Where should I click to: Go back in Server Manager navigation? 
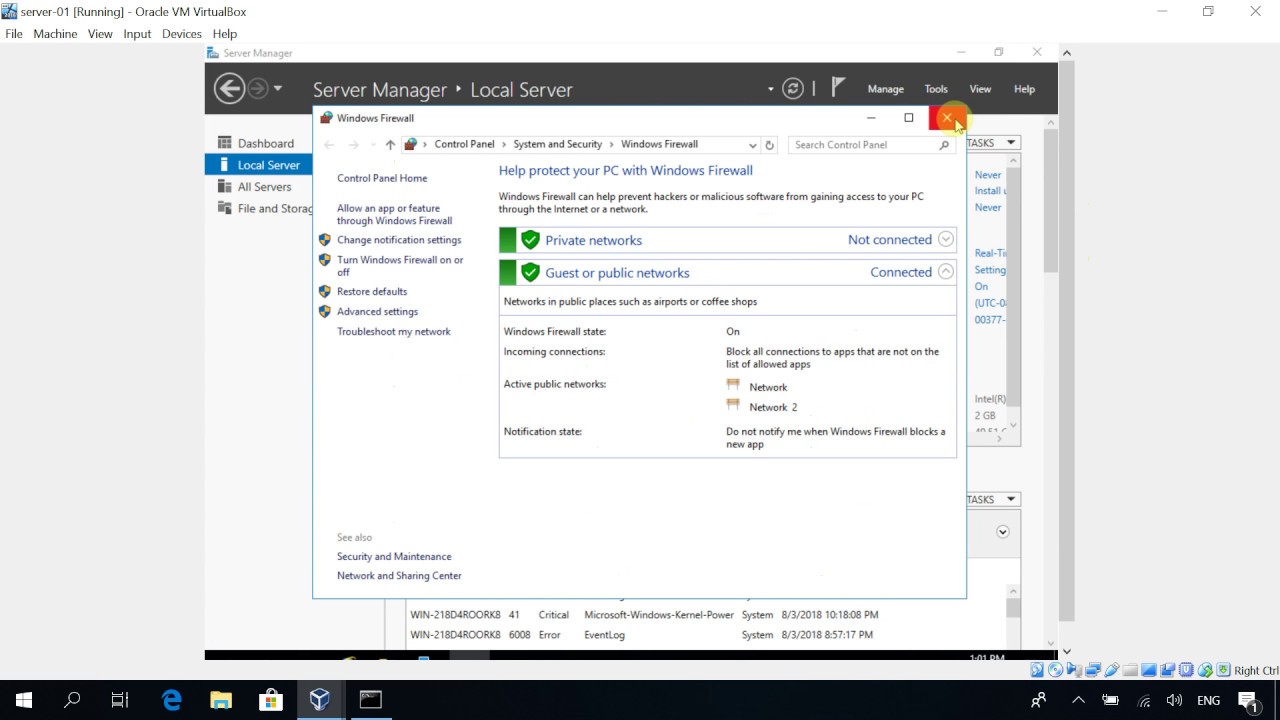229,88
